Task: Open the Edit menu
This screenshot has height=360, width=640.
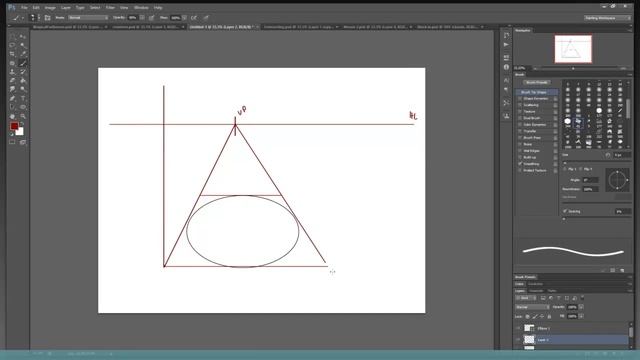Action: coord(36,8)
